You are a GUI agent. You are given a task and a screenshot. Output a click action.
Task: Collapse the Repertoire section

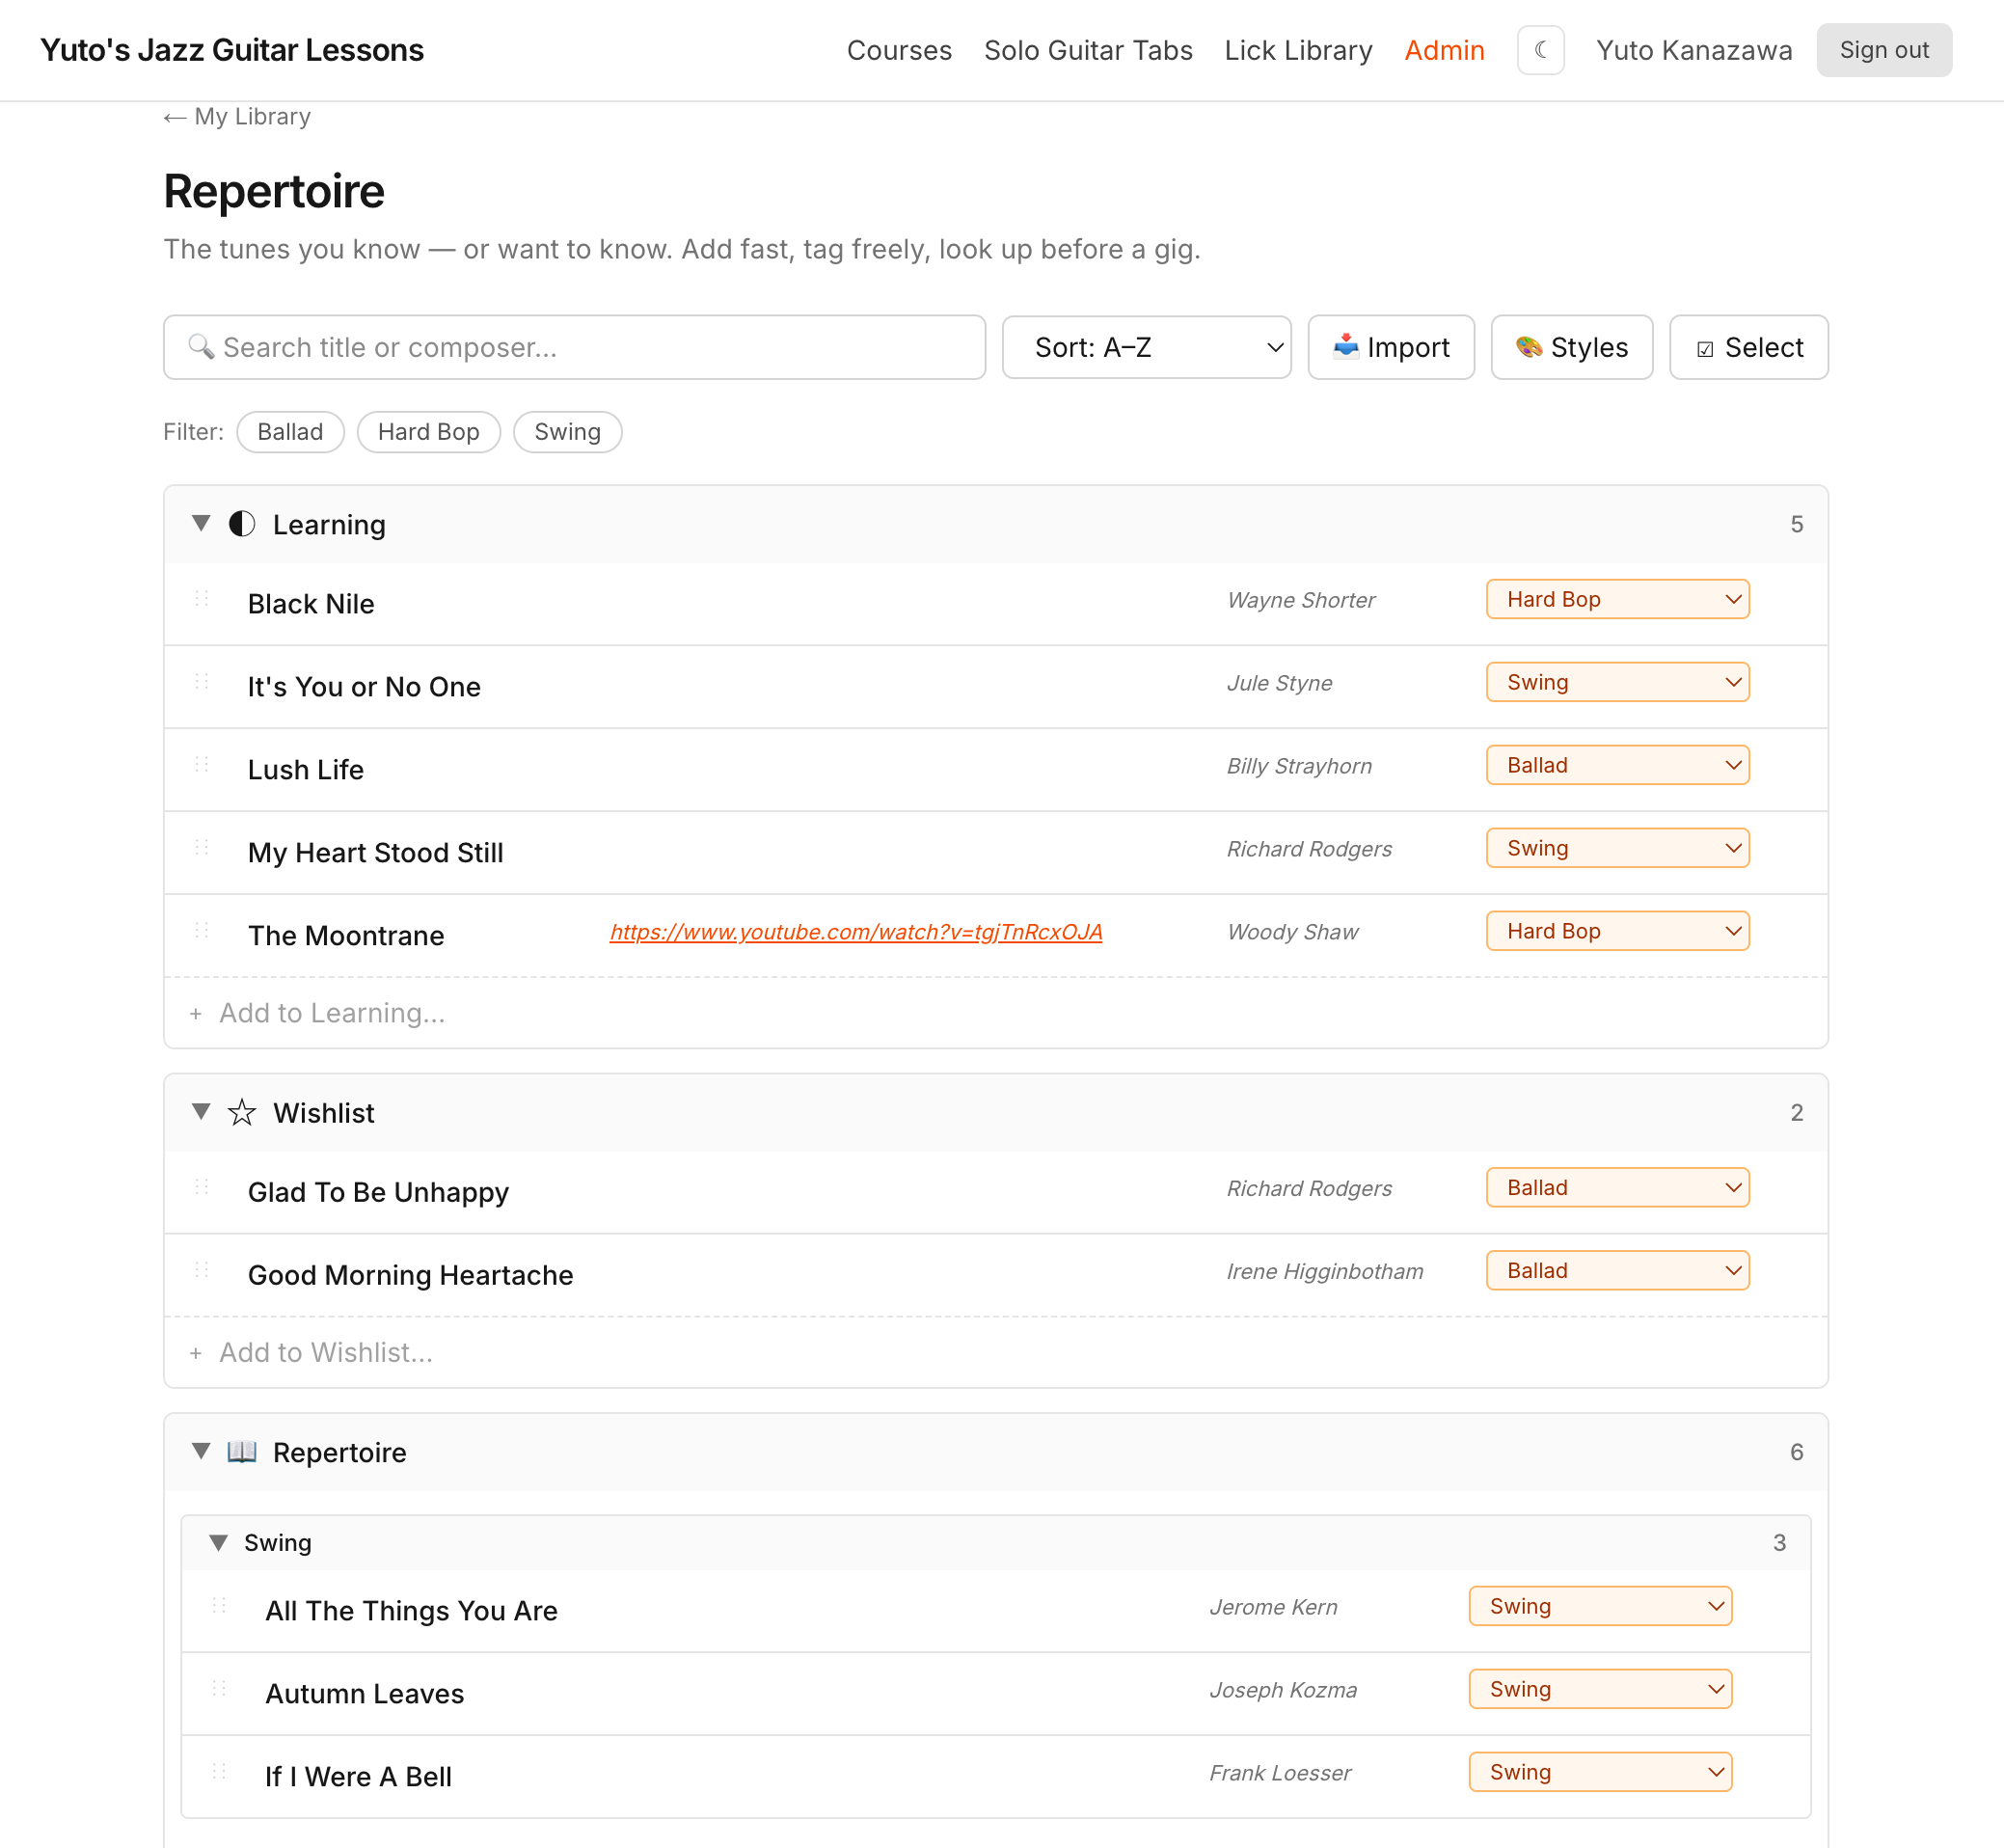pyautogui.click(x=201, y=1451)
